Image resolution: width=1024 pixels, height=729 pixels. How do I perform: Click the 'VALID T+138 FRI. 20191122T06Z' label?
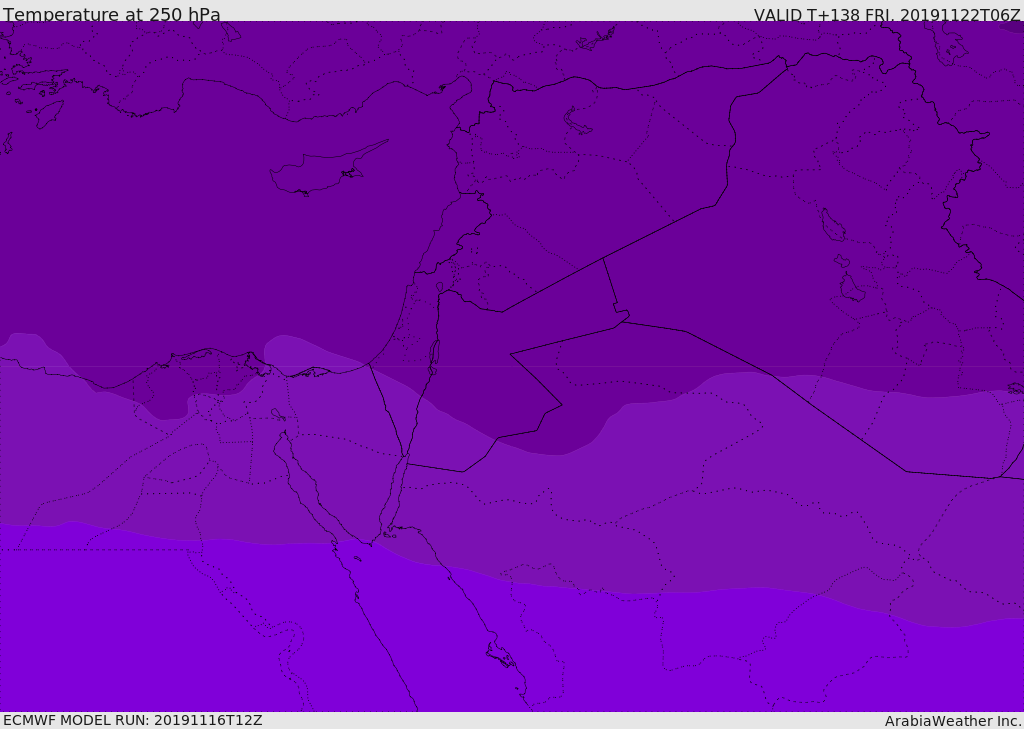tap(886, 15)
